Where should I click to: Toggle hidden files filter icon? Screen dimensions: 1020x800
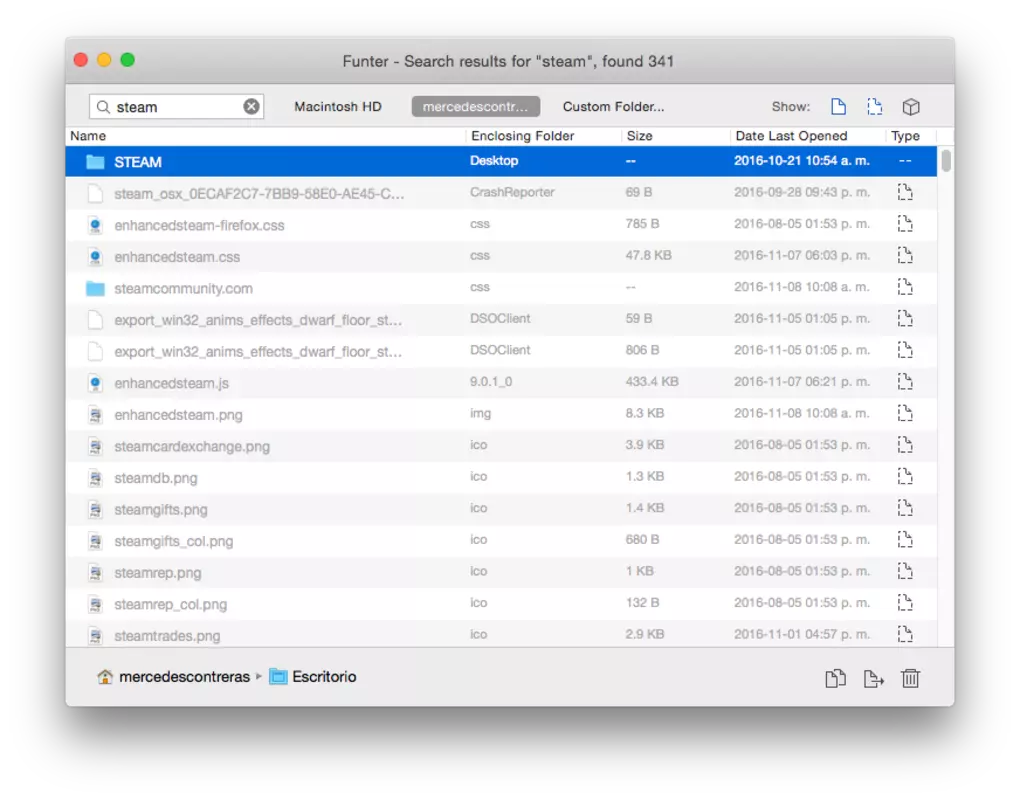pos(874,107)
